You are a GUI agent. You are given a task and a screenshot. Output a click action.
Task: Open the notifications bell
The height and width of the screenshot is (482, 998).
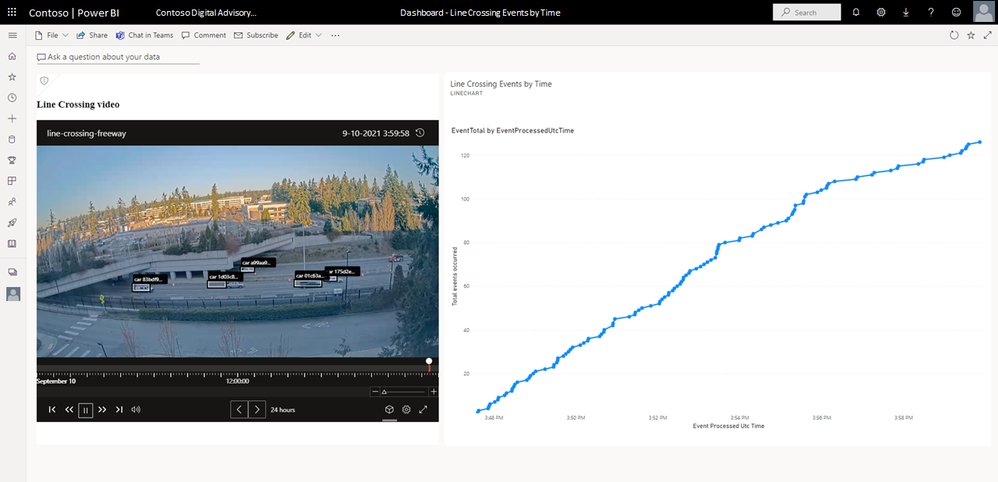tap(856, 12)
